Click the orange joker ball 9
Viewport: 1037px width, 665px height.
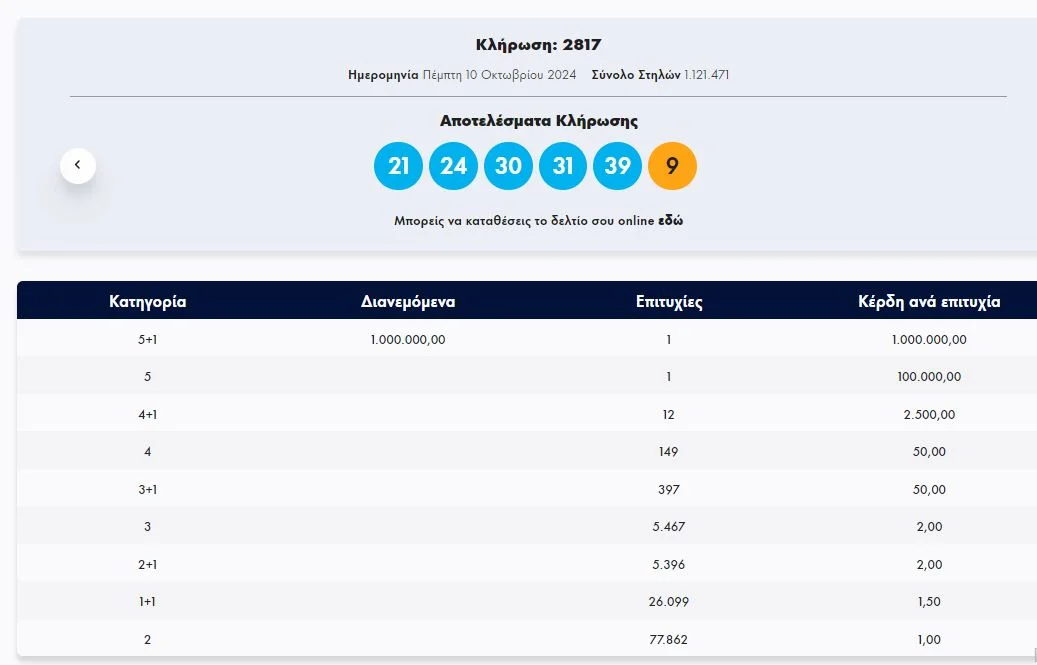pyautogui.click(x=672, y=165)
